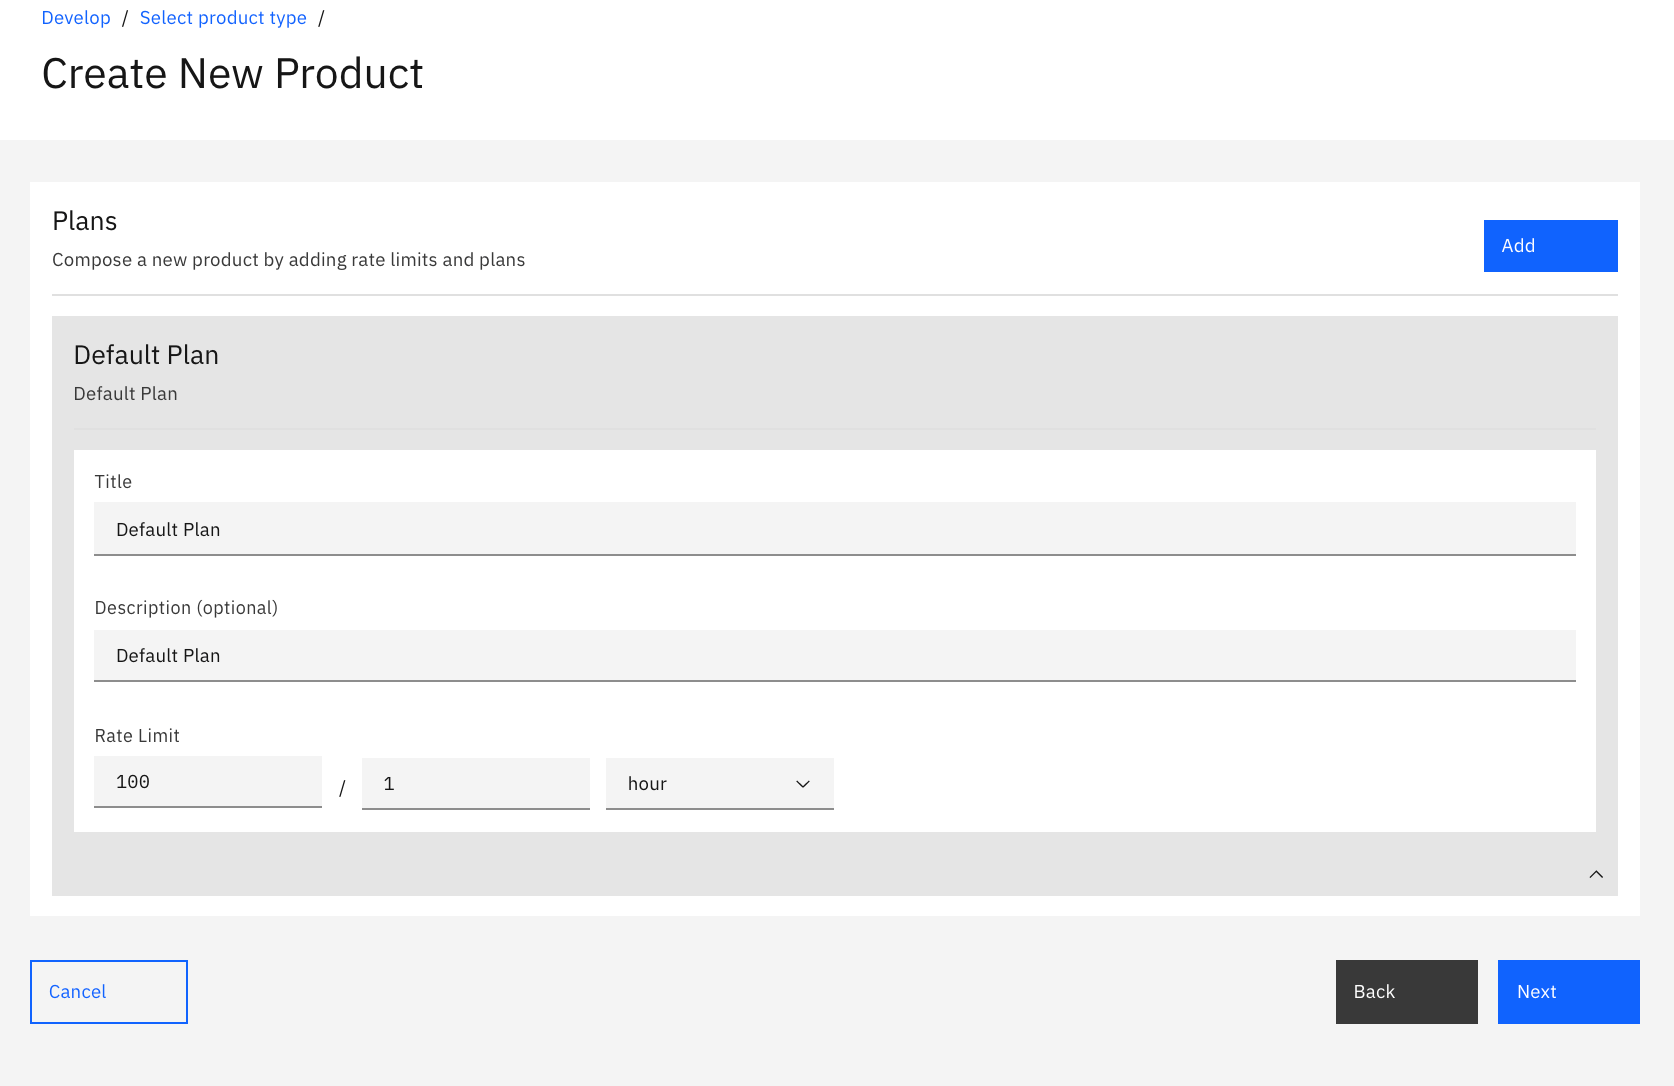Cancel product creation
1674x1086 pixels.
pyautogui.click(x=108, y=991)
